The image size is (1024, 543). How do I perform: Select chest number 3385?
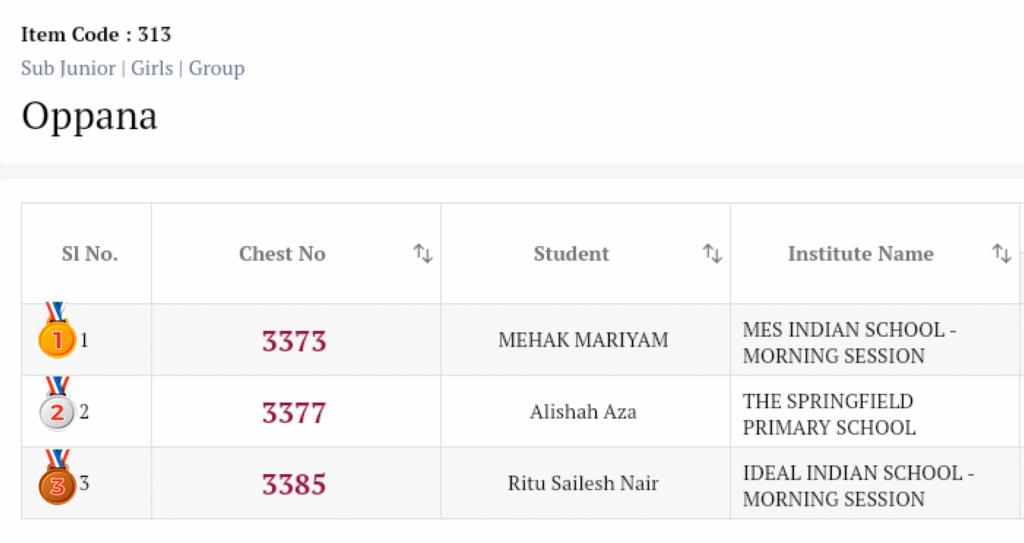[x=294, y=484]
